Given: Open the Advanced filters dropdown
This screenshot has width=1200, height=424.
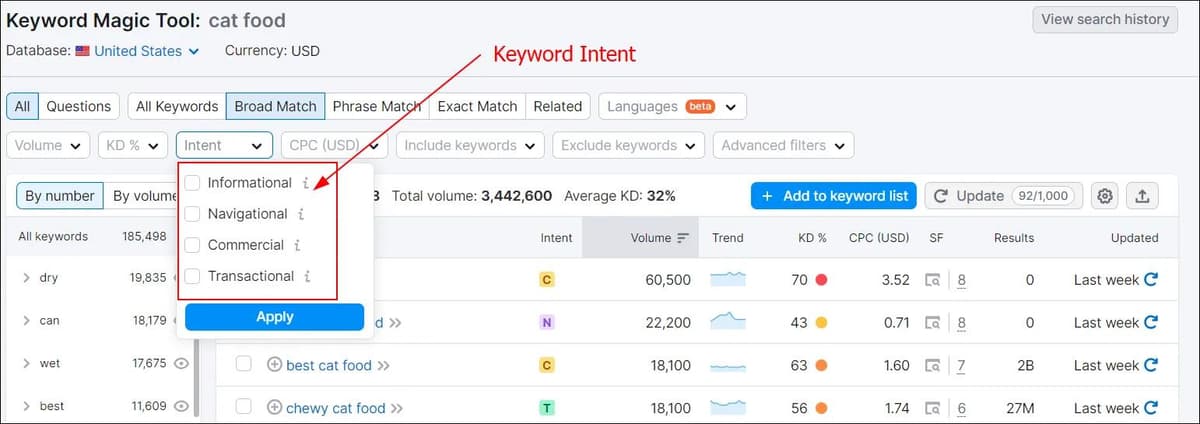Looking at the screenshot, I should 783,145.
